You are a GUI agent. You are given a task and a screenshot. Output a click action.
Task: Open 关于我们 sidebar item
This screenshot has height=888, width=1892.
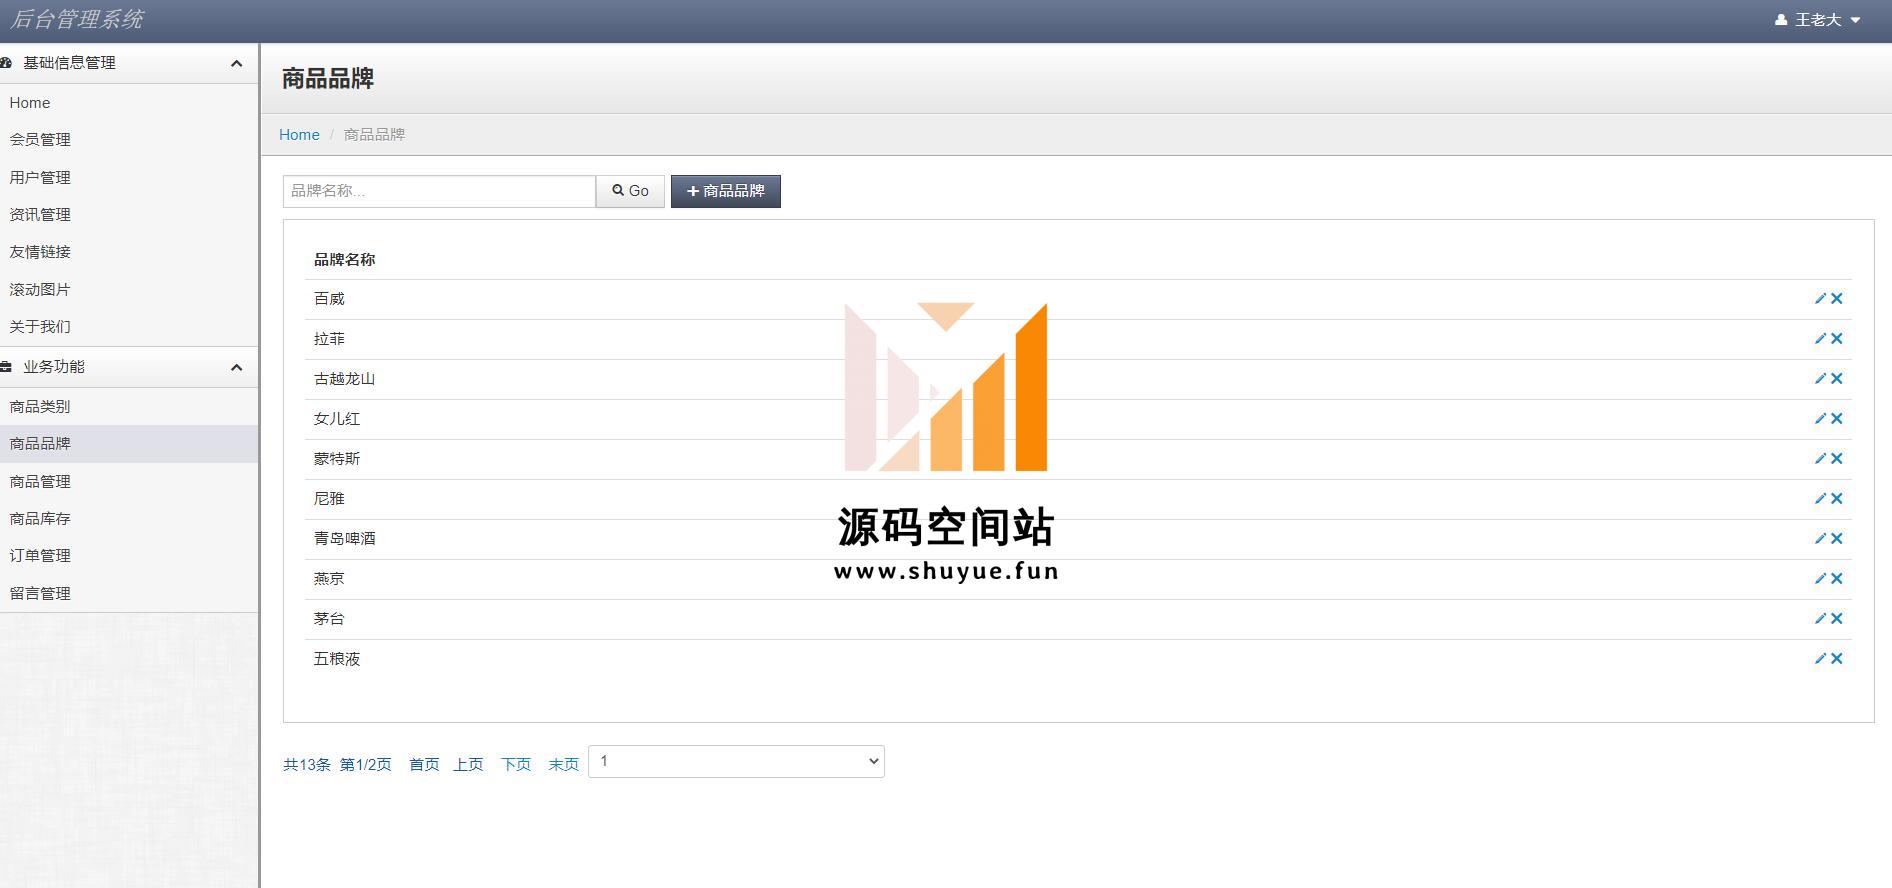point(40,327)
